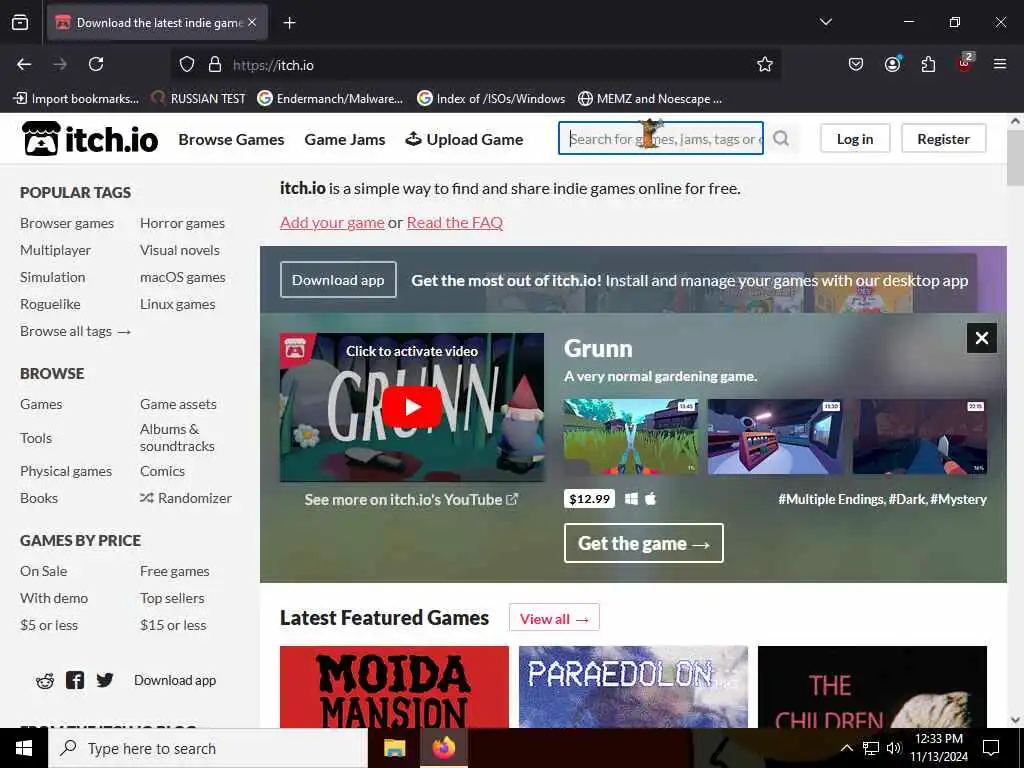Viewport: 1024px width, 768px height.
Task: Click the Firefox forward arrow
Action: pos(60,64)
